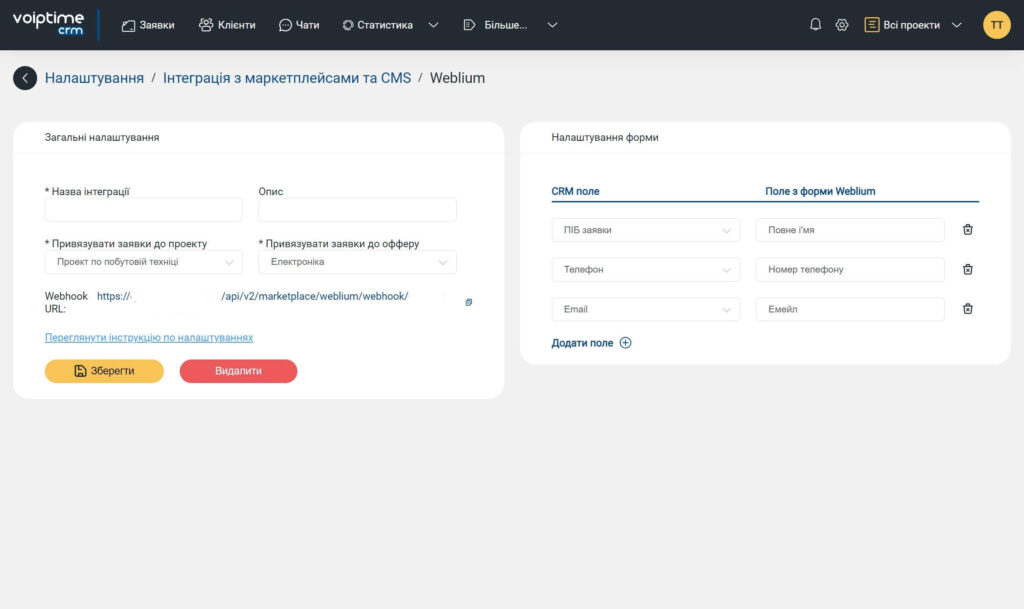Open the Email CRM field dropdown
The image size is (1024, 609).
(646, 309)
